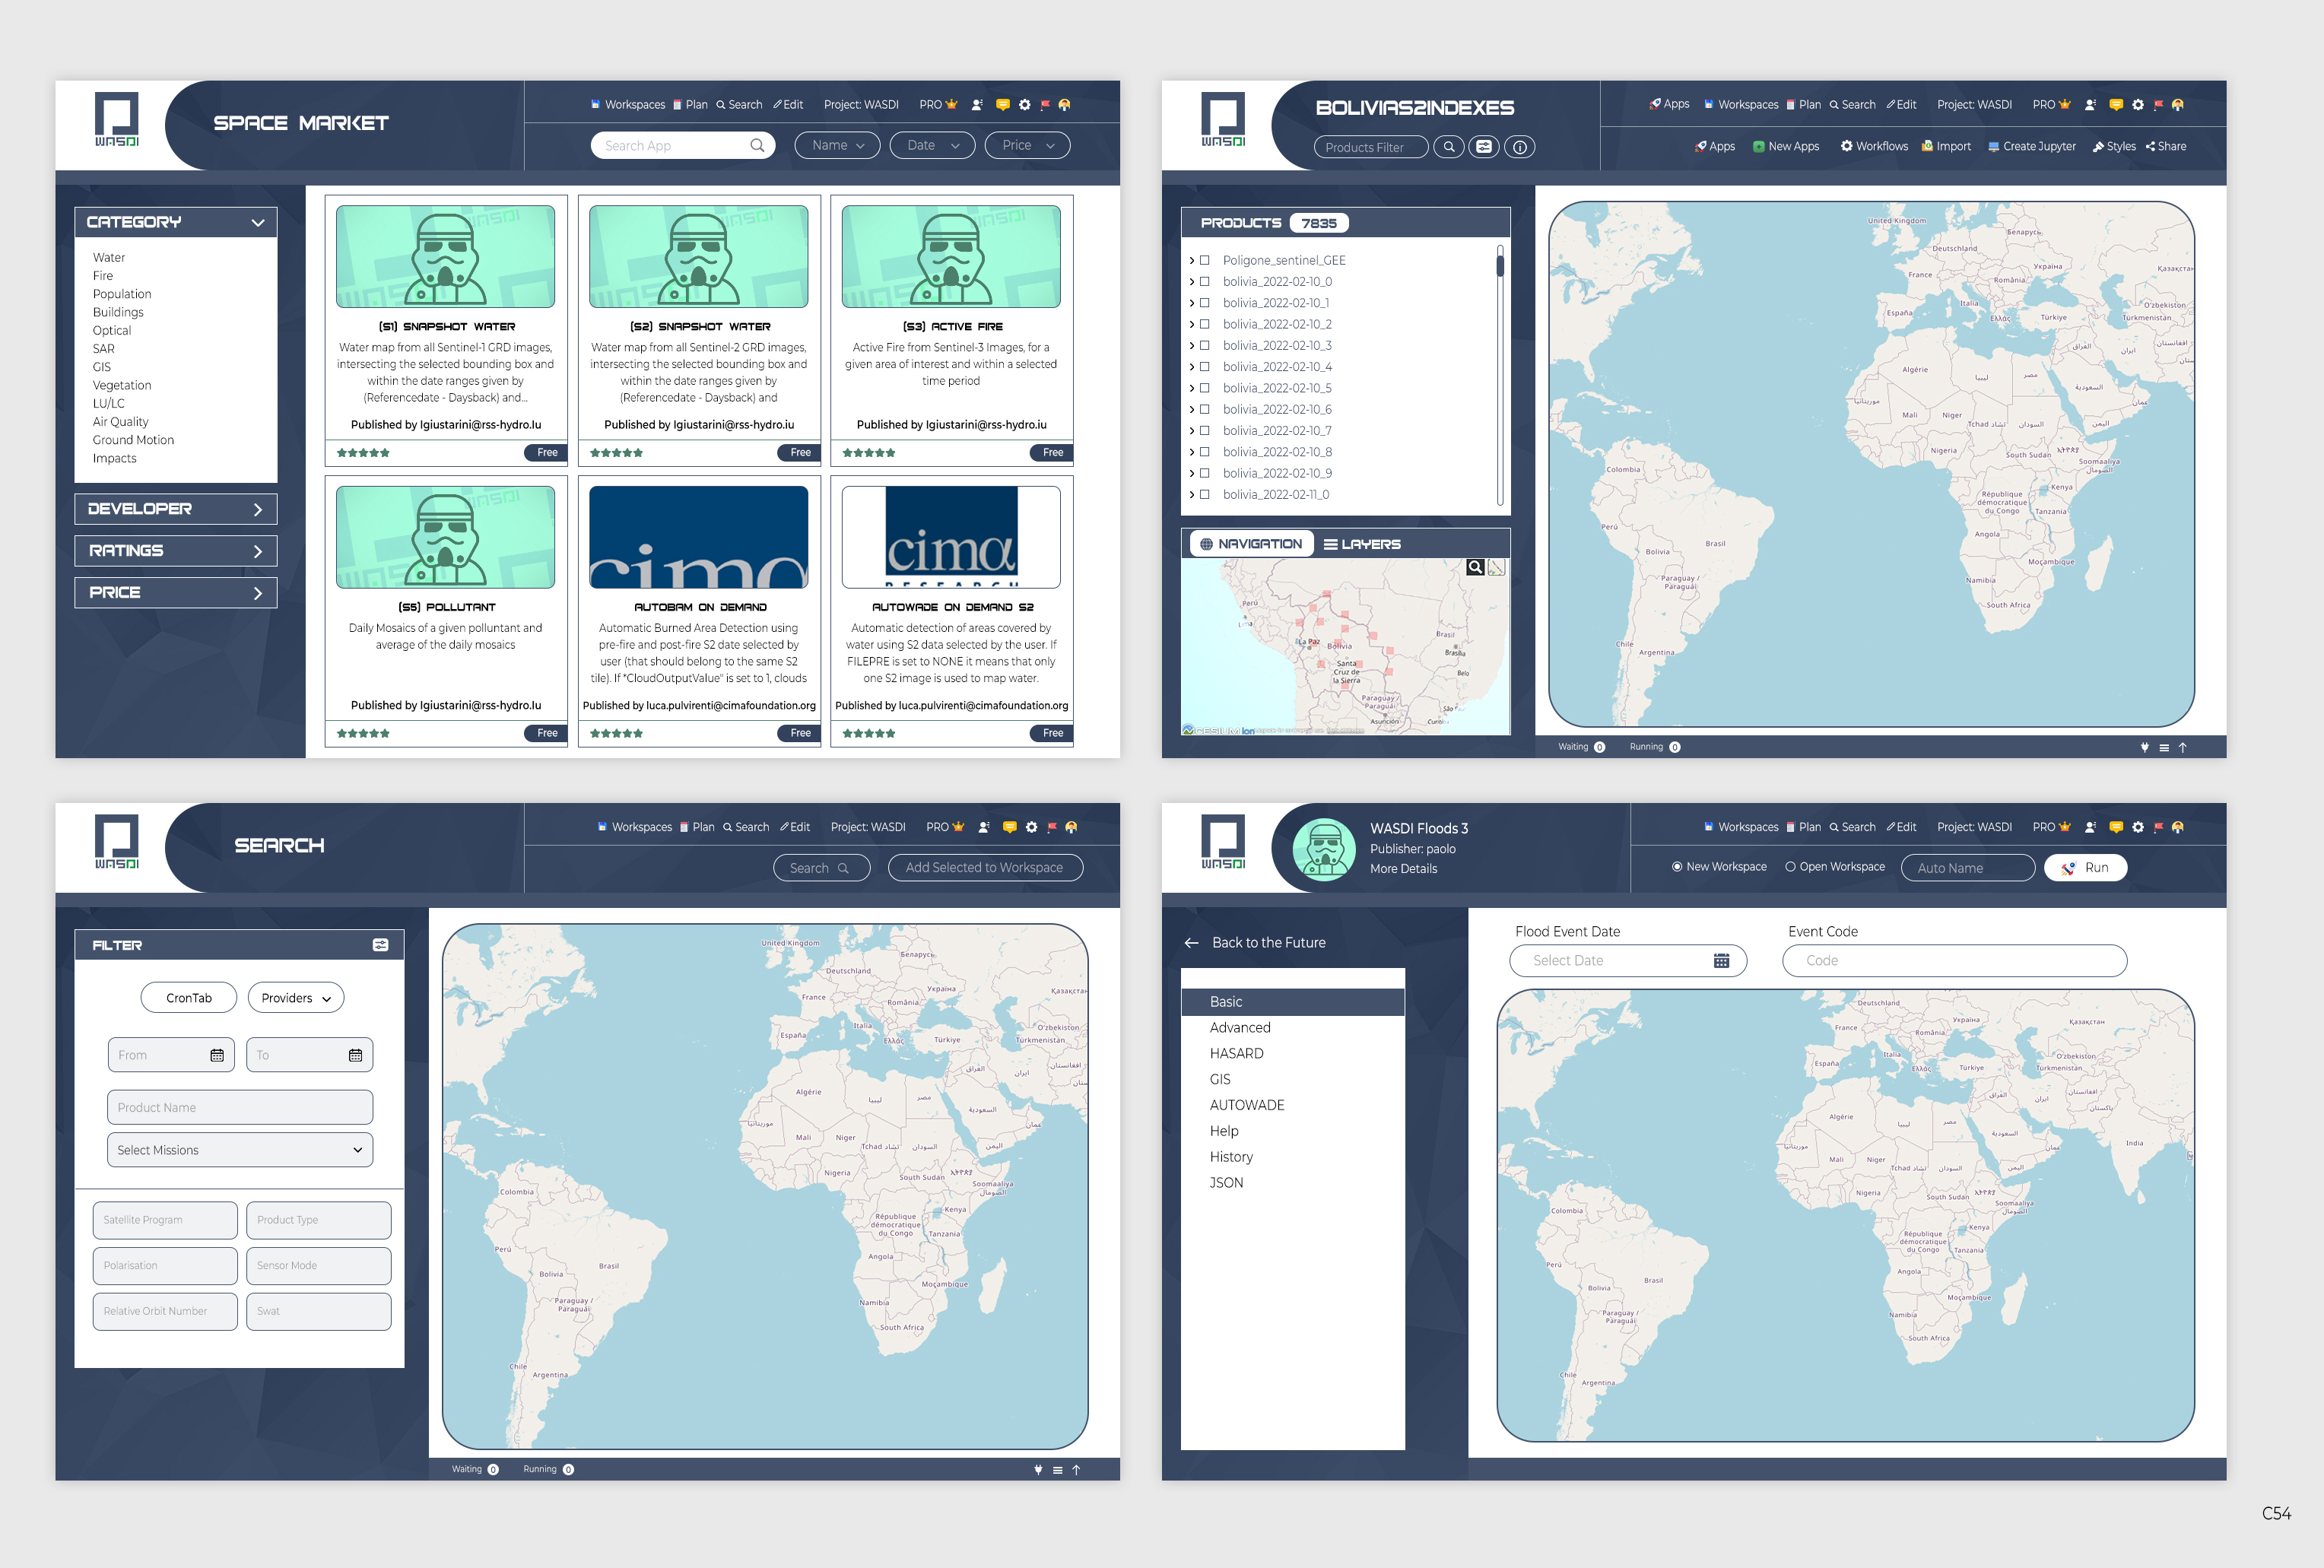Expand the DEVELOPER filter section
Image resolution: width=2324 pixels, height=1568 pixels.
pos(175,509)
